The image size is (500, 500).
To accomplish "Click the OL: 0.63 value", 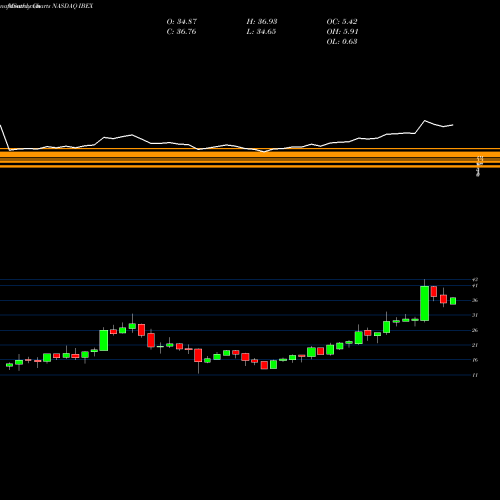I will [x=342, y=42].
